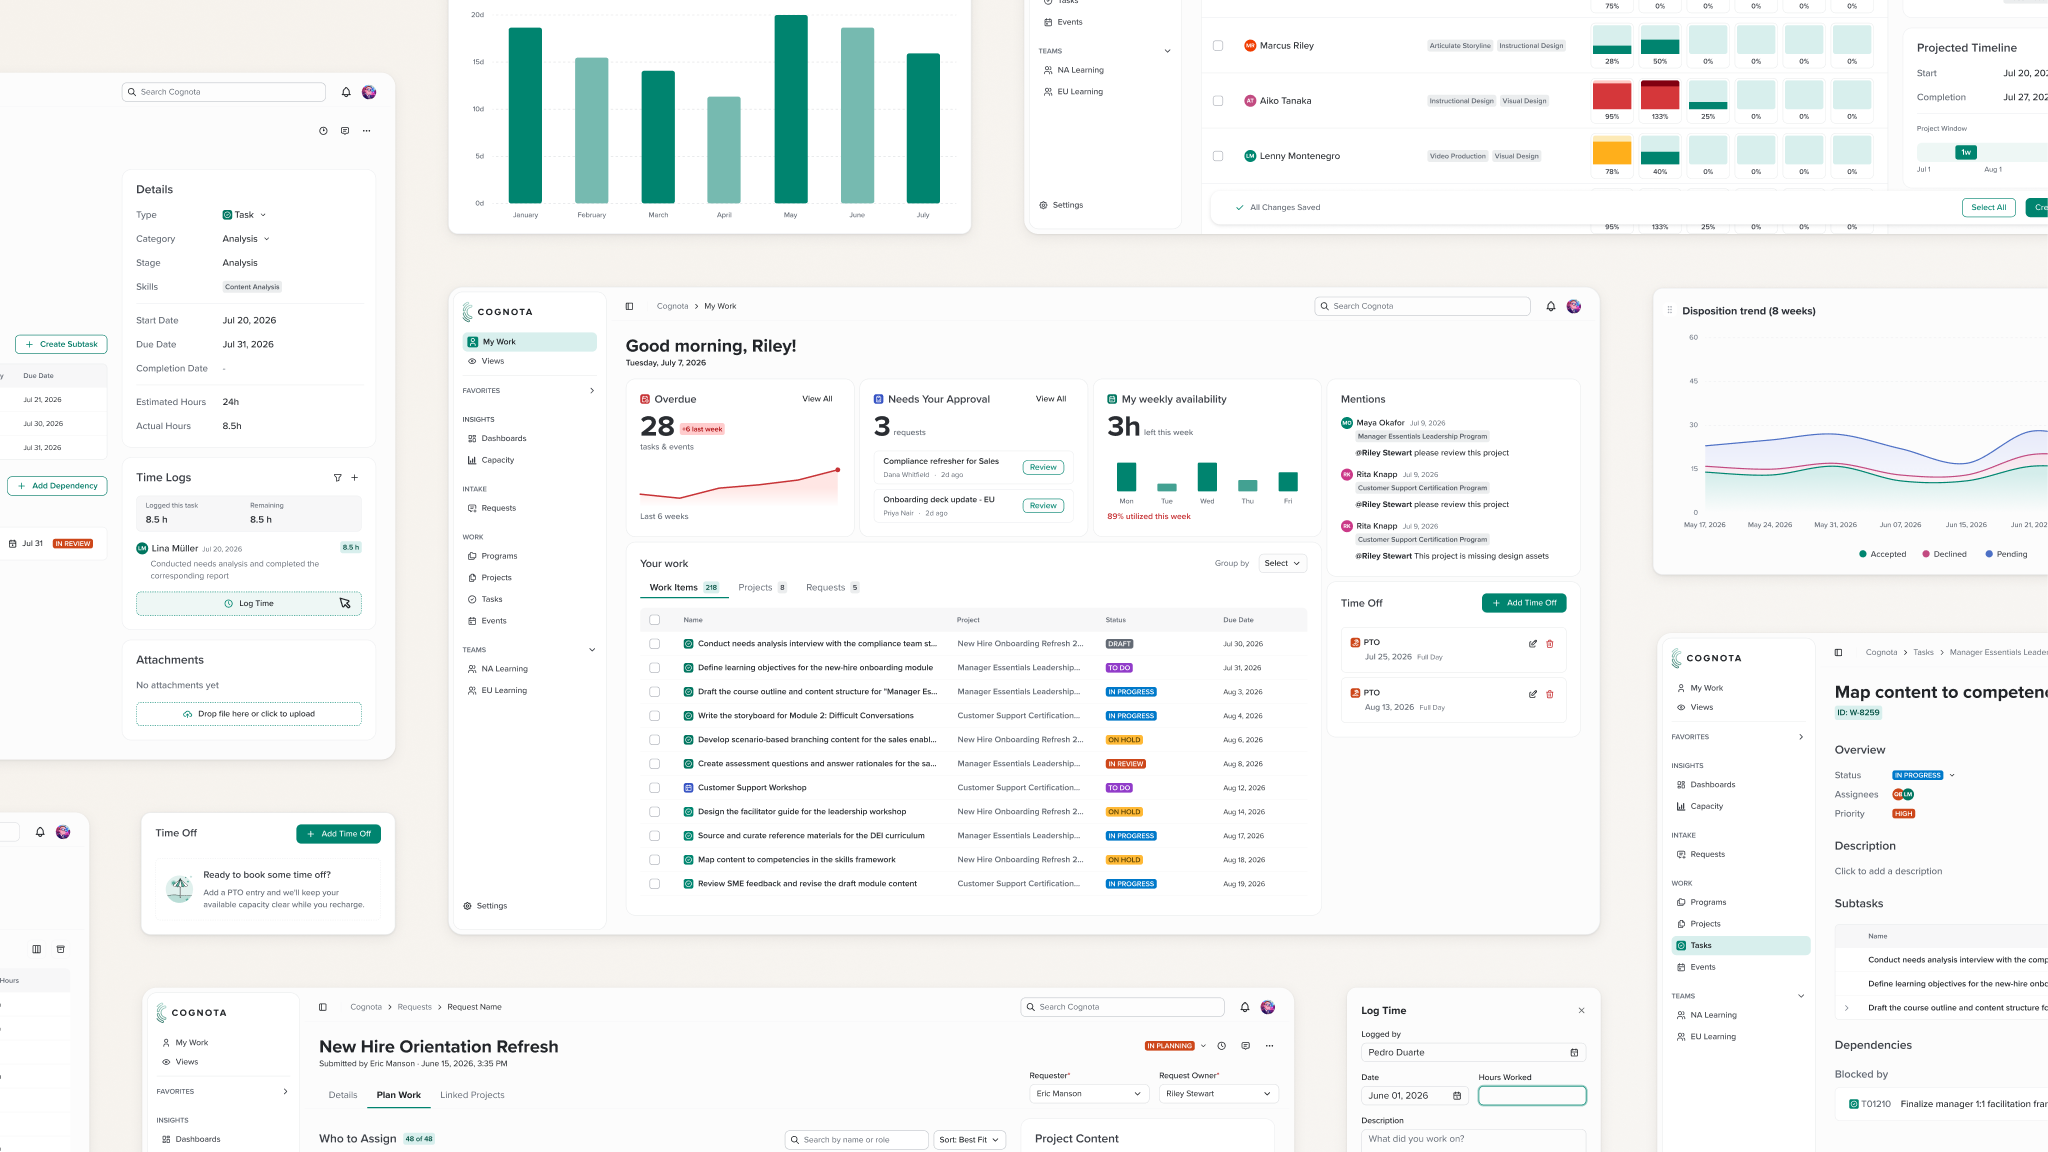Open Dashboards in My Work sidebar

(x=503, y=439)
